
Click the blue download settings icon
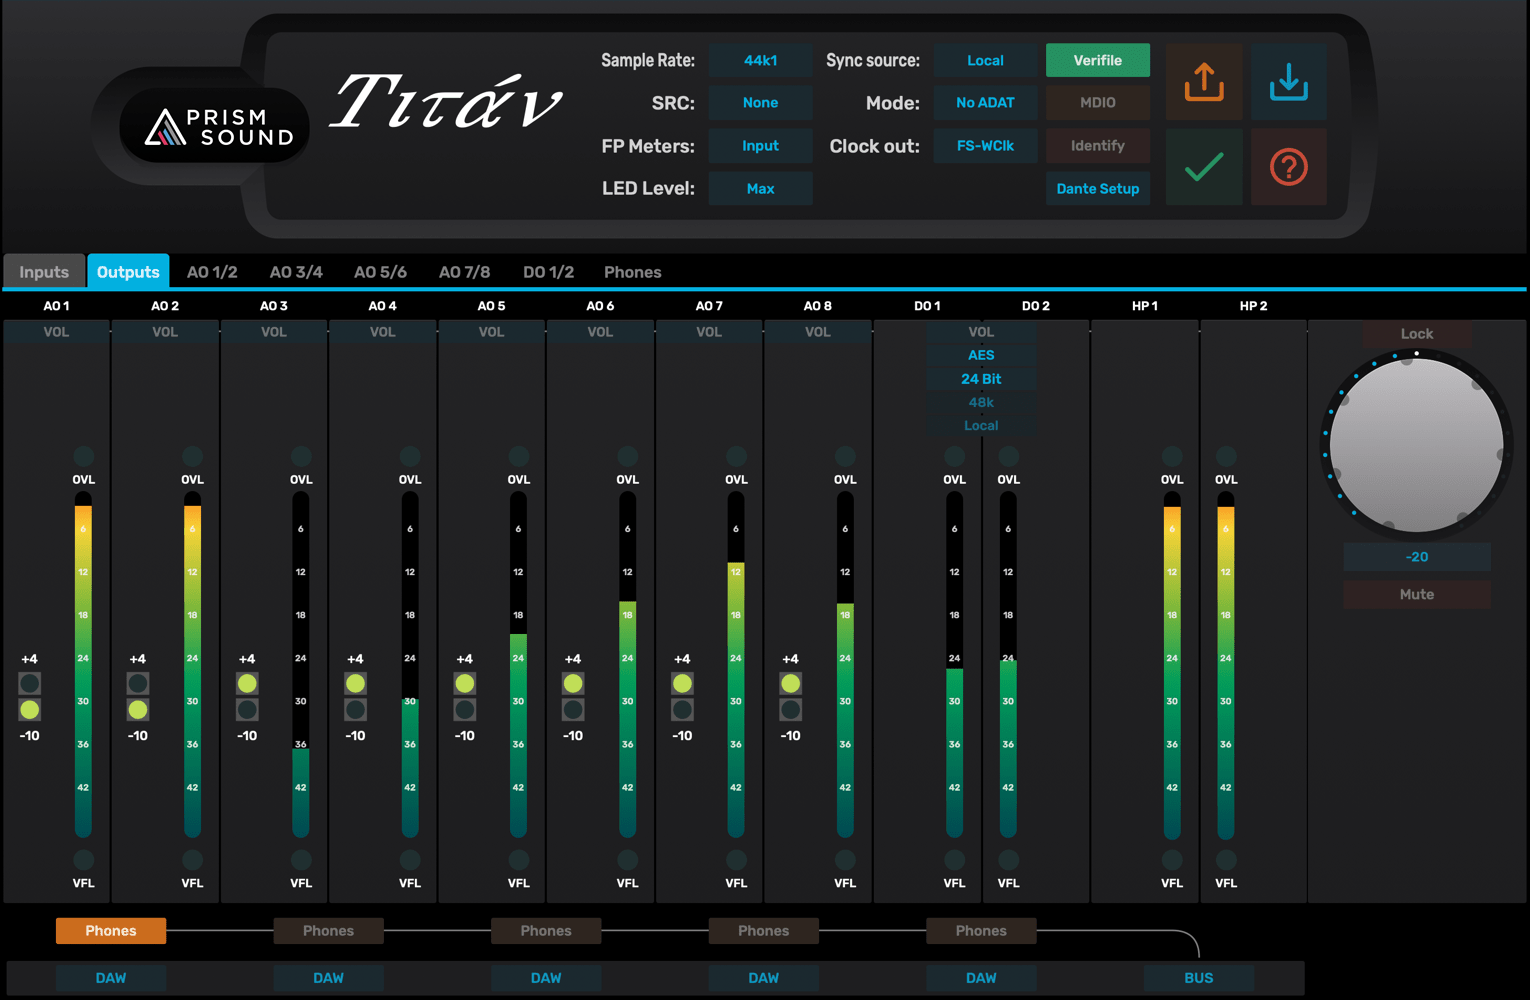click(x=1288, y=82)
